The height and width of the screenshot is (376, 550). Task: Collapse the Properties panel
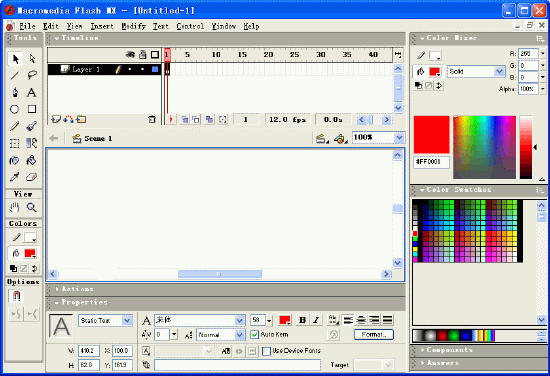pos(57,302)
